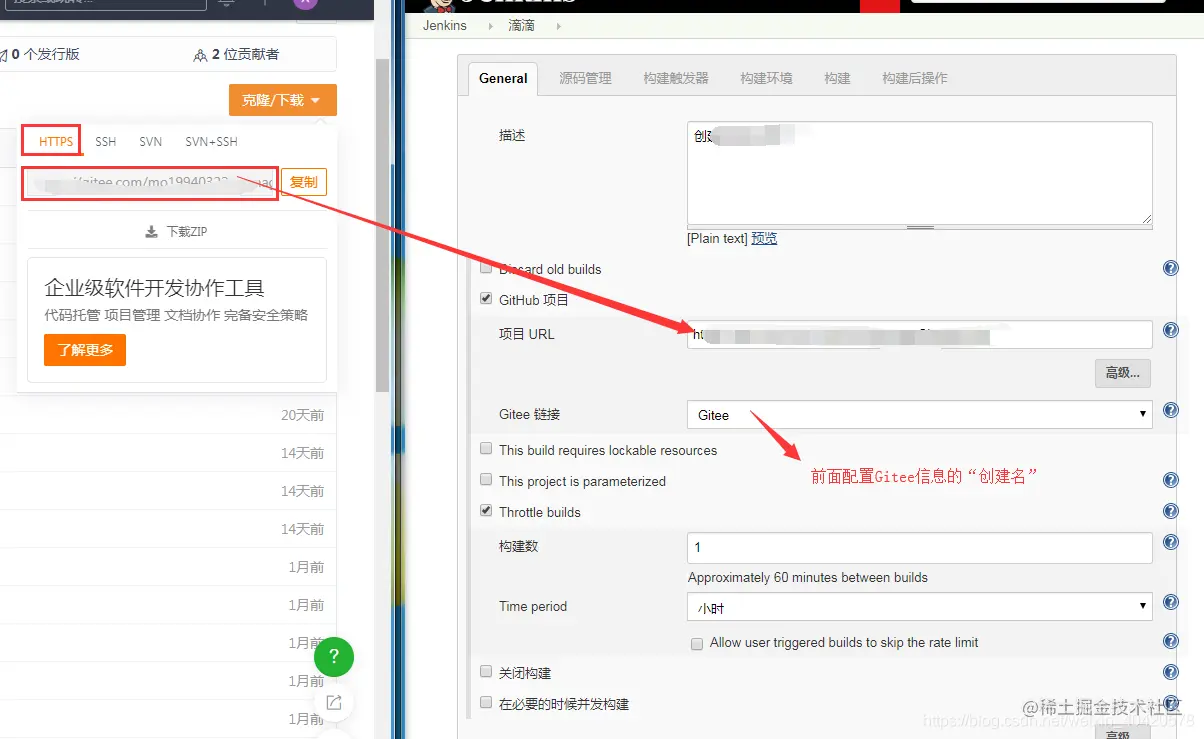Click the 项目 URL input field
Screen dimensions: 1204x739
tap(919, 334)
